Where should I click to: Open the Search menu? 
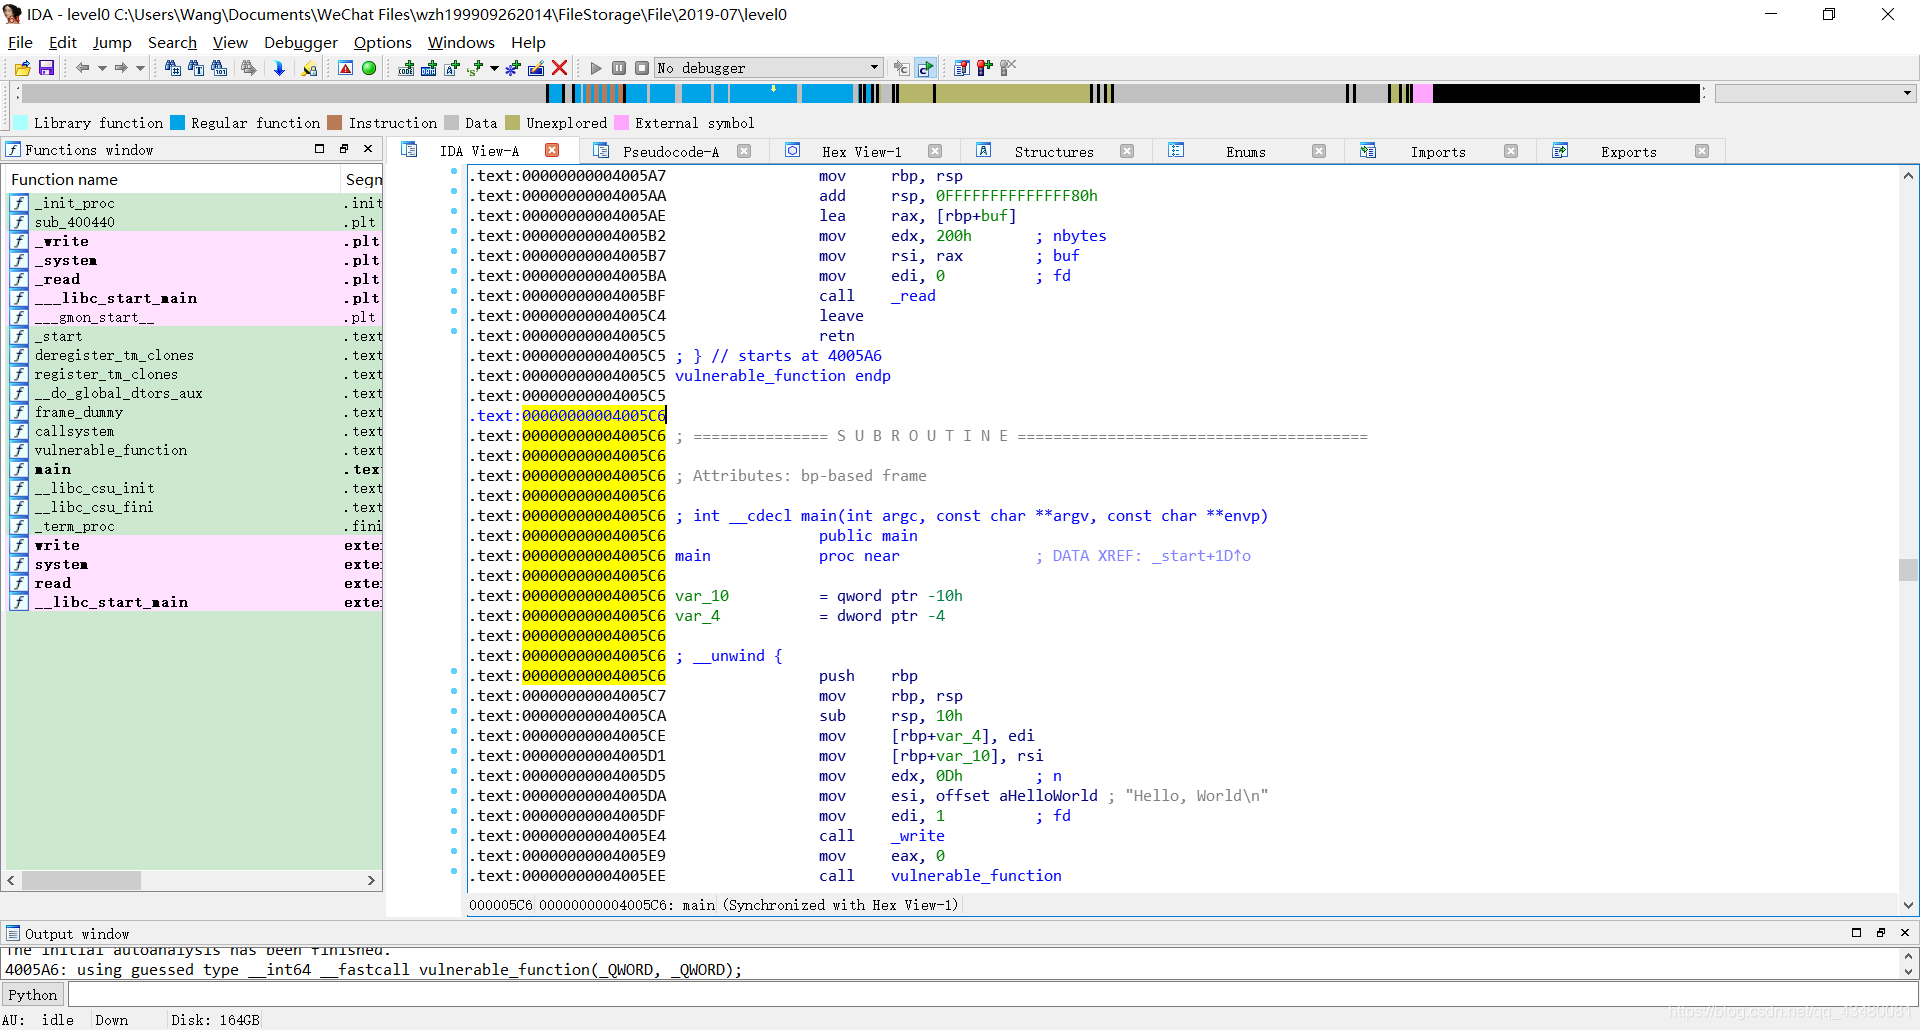172,42
